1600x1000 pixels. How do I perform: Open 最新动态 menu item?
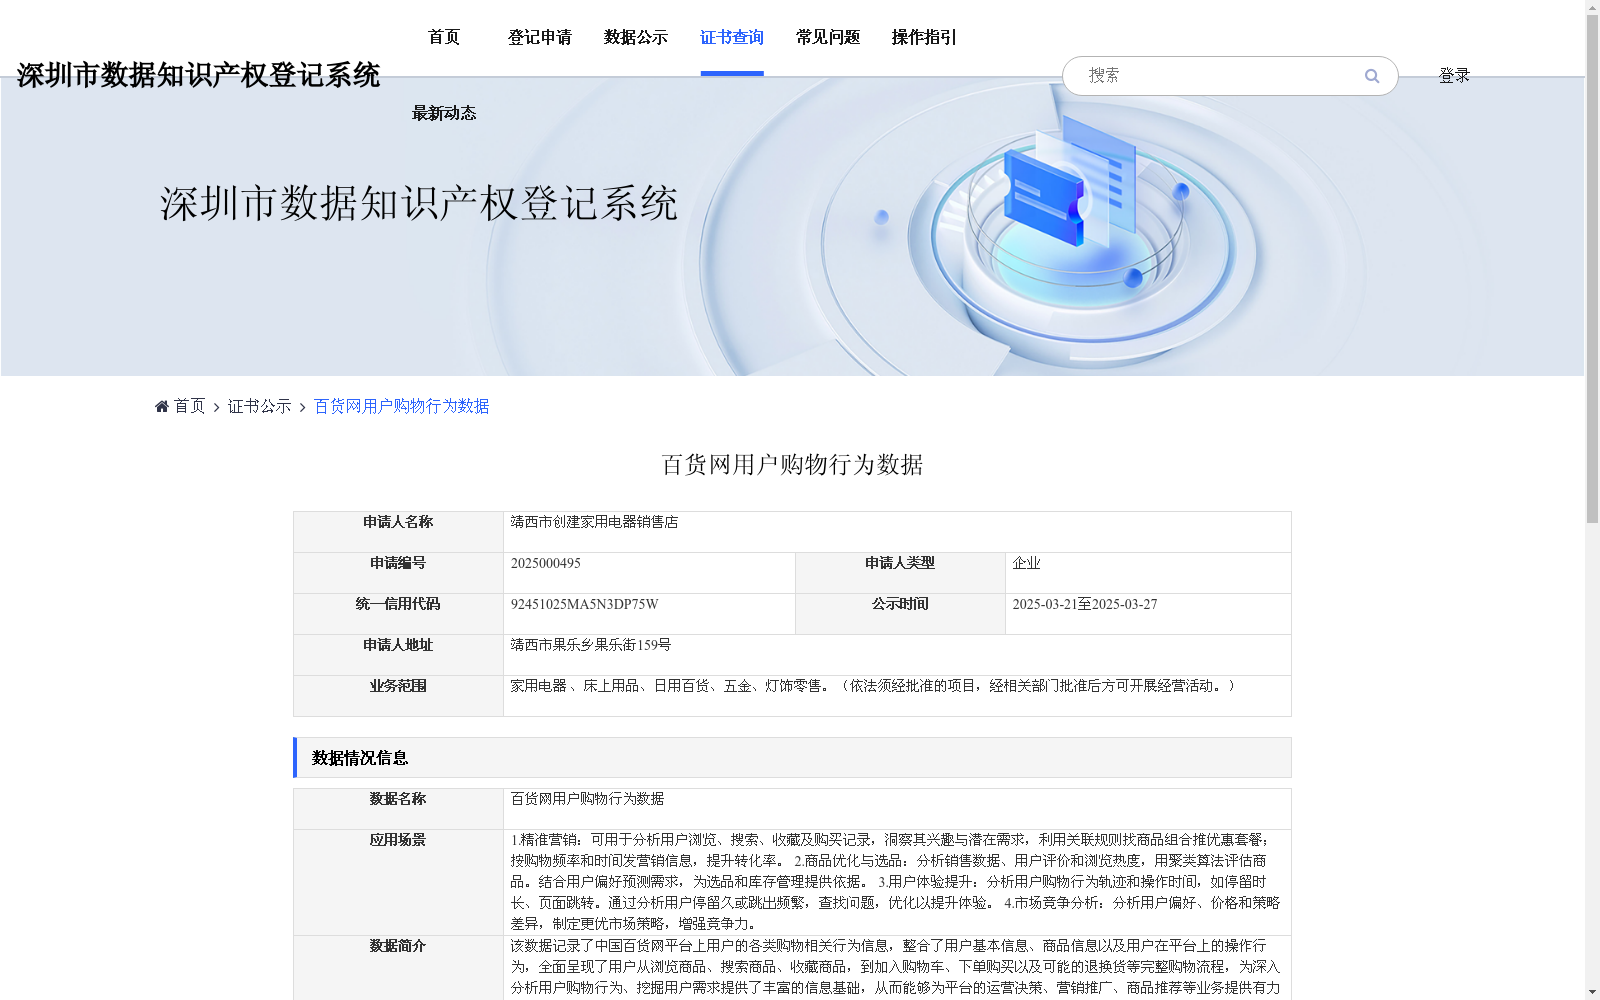pyautogui.click(x=444, y=113)
